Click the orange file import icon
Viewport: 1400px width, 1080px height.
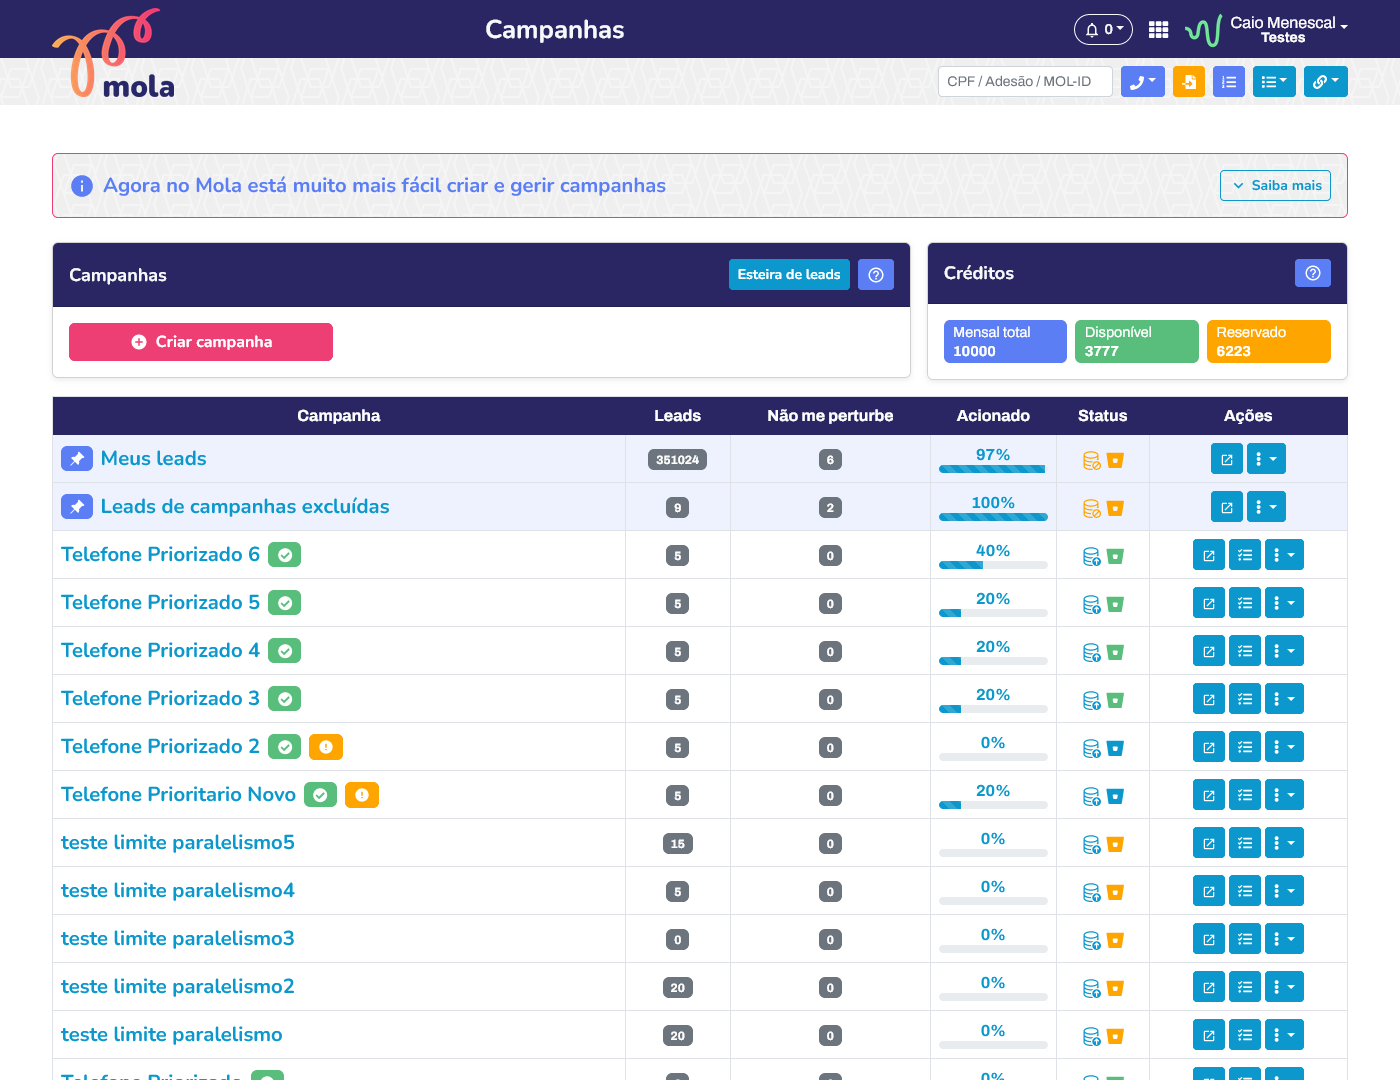point(1188,82)
